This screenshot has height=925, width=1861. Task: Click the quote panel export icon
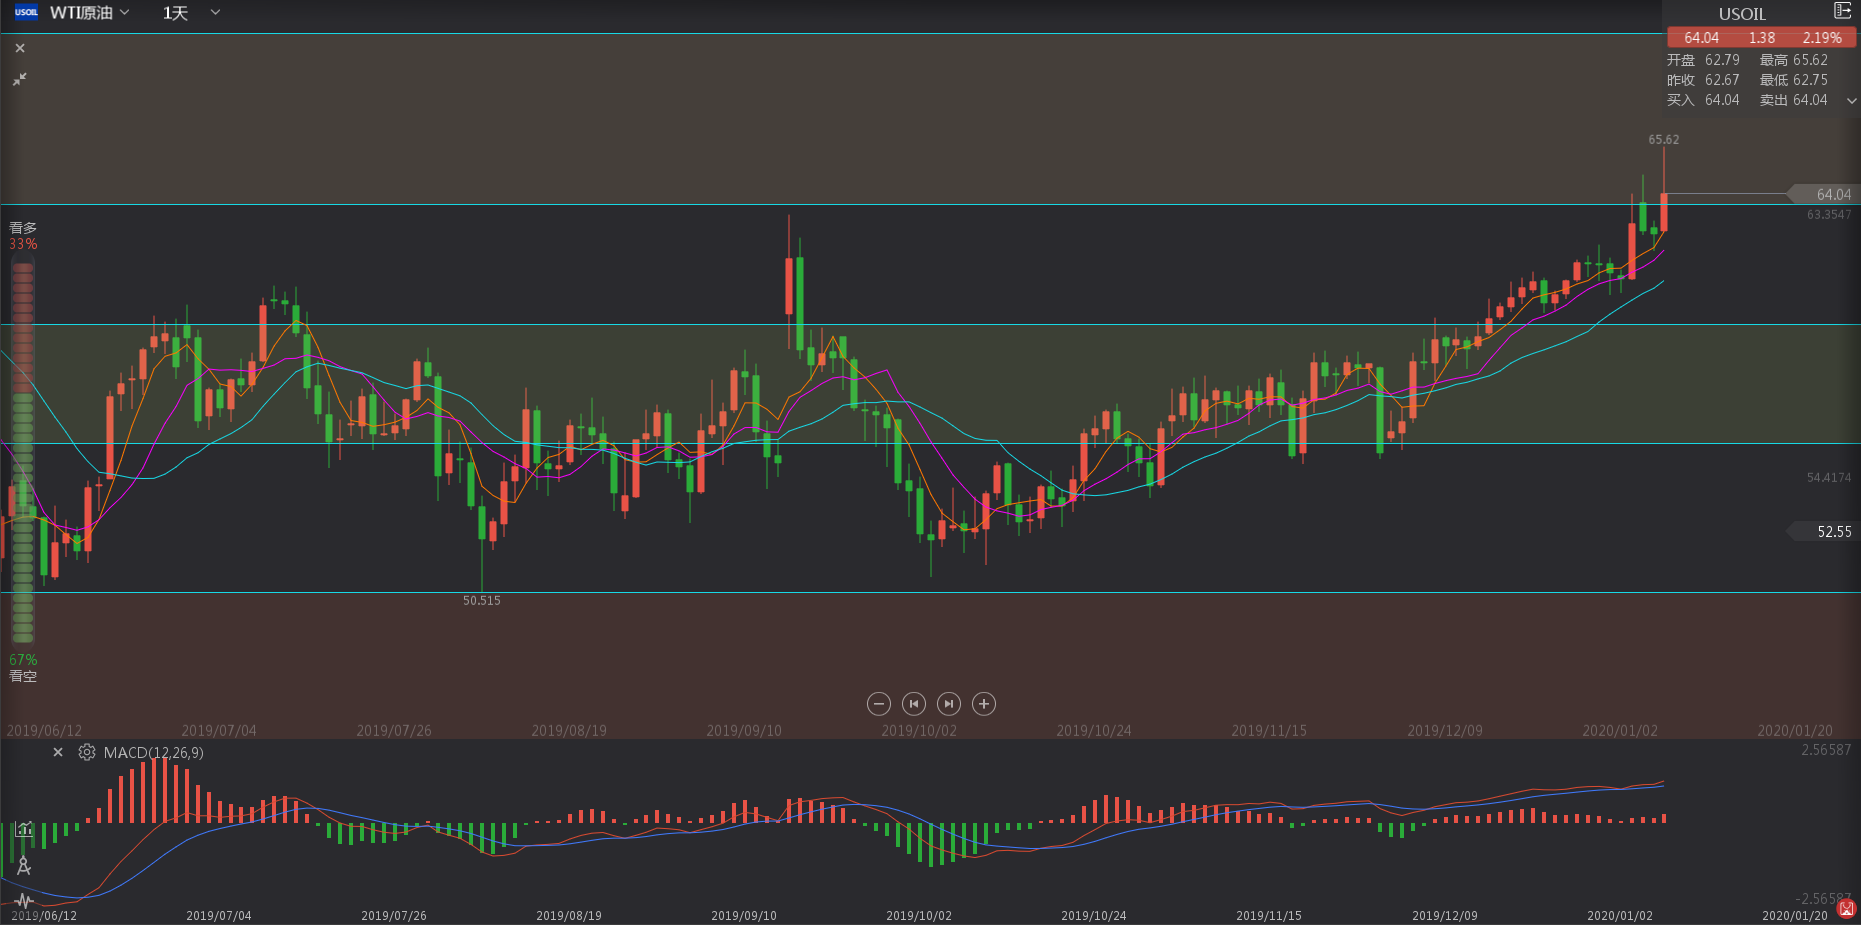click(x=1842, y=11)
